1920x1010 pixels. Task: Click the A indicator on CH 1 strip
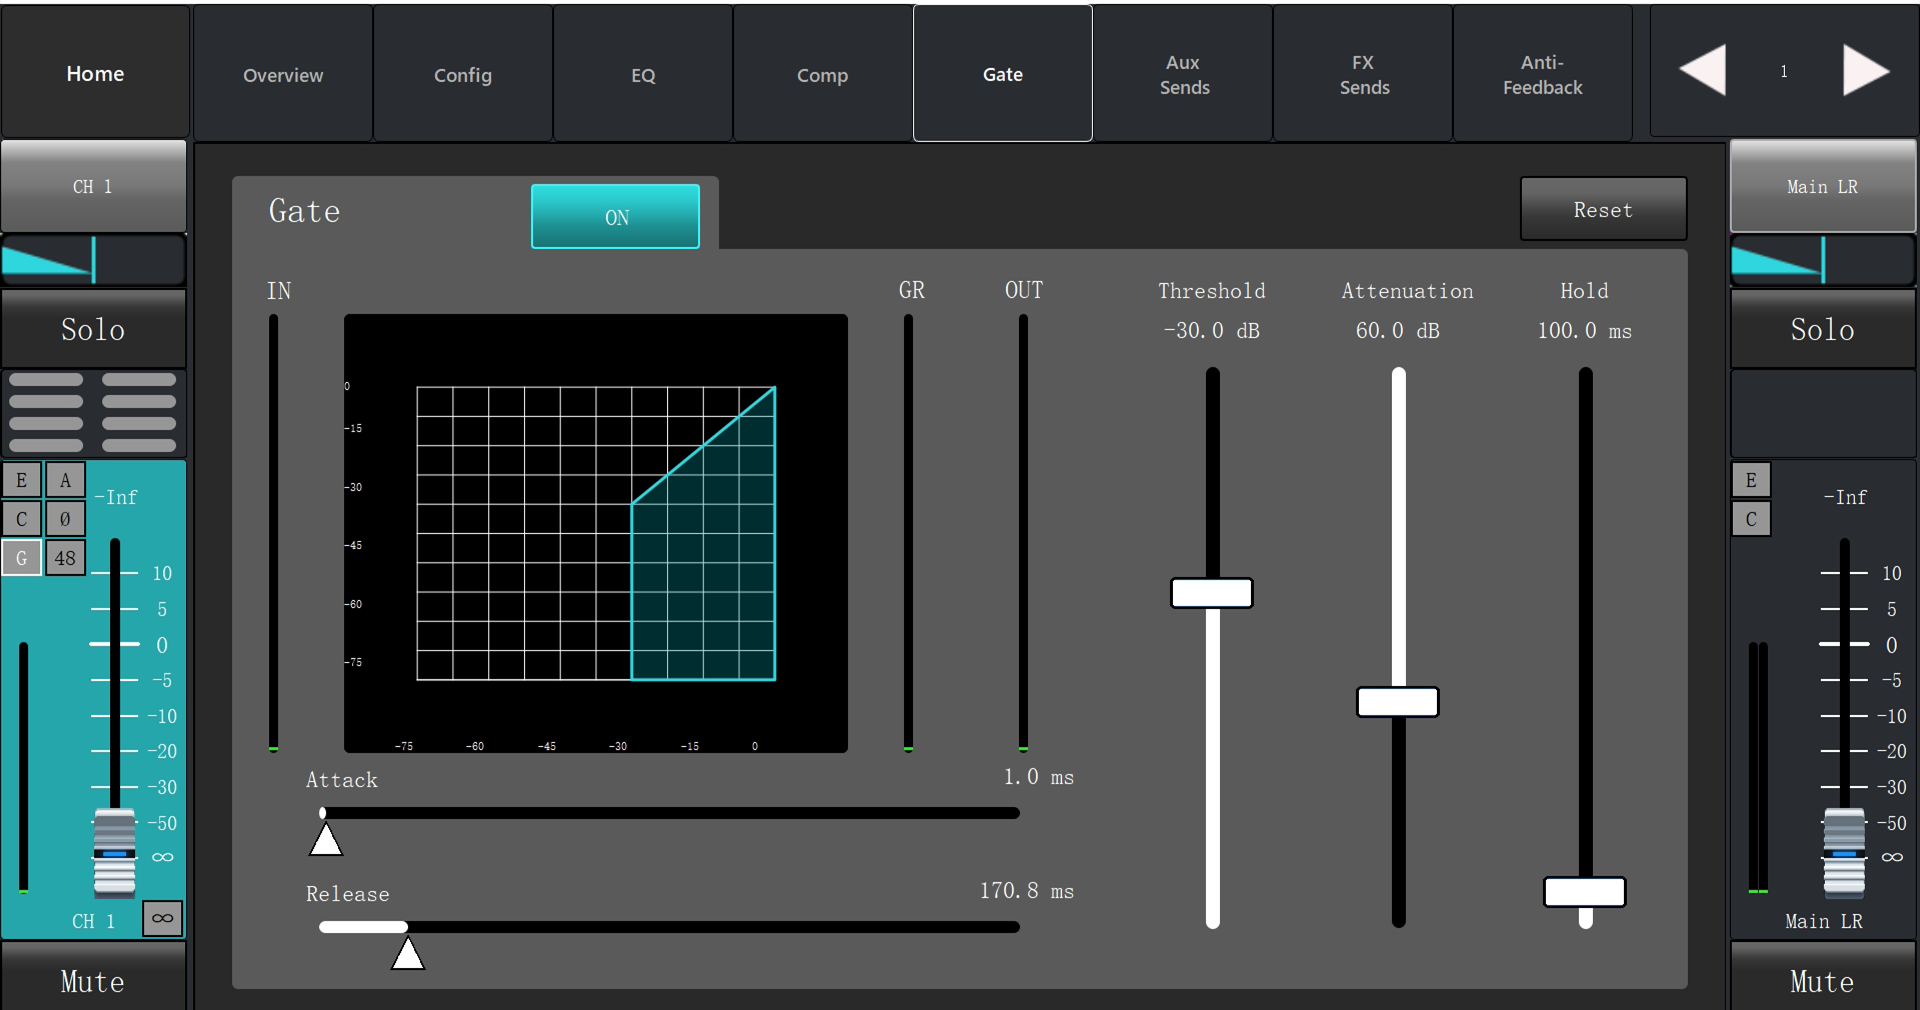pyautogui.click(x=65, y=480)
